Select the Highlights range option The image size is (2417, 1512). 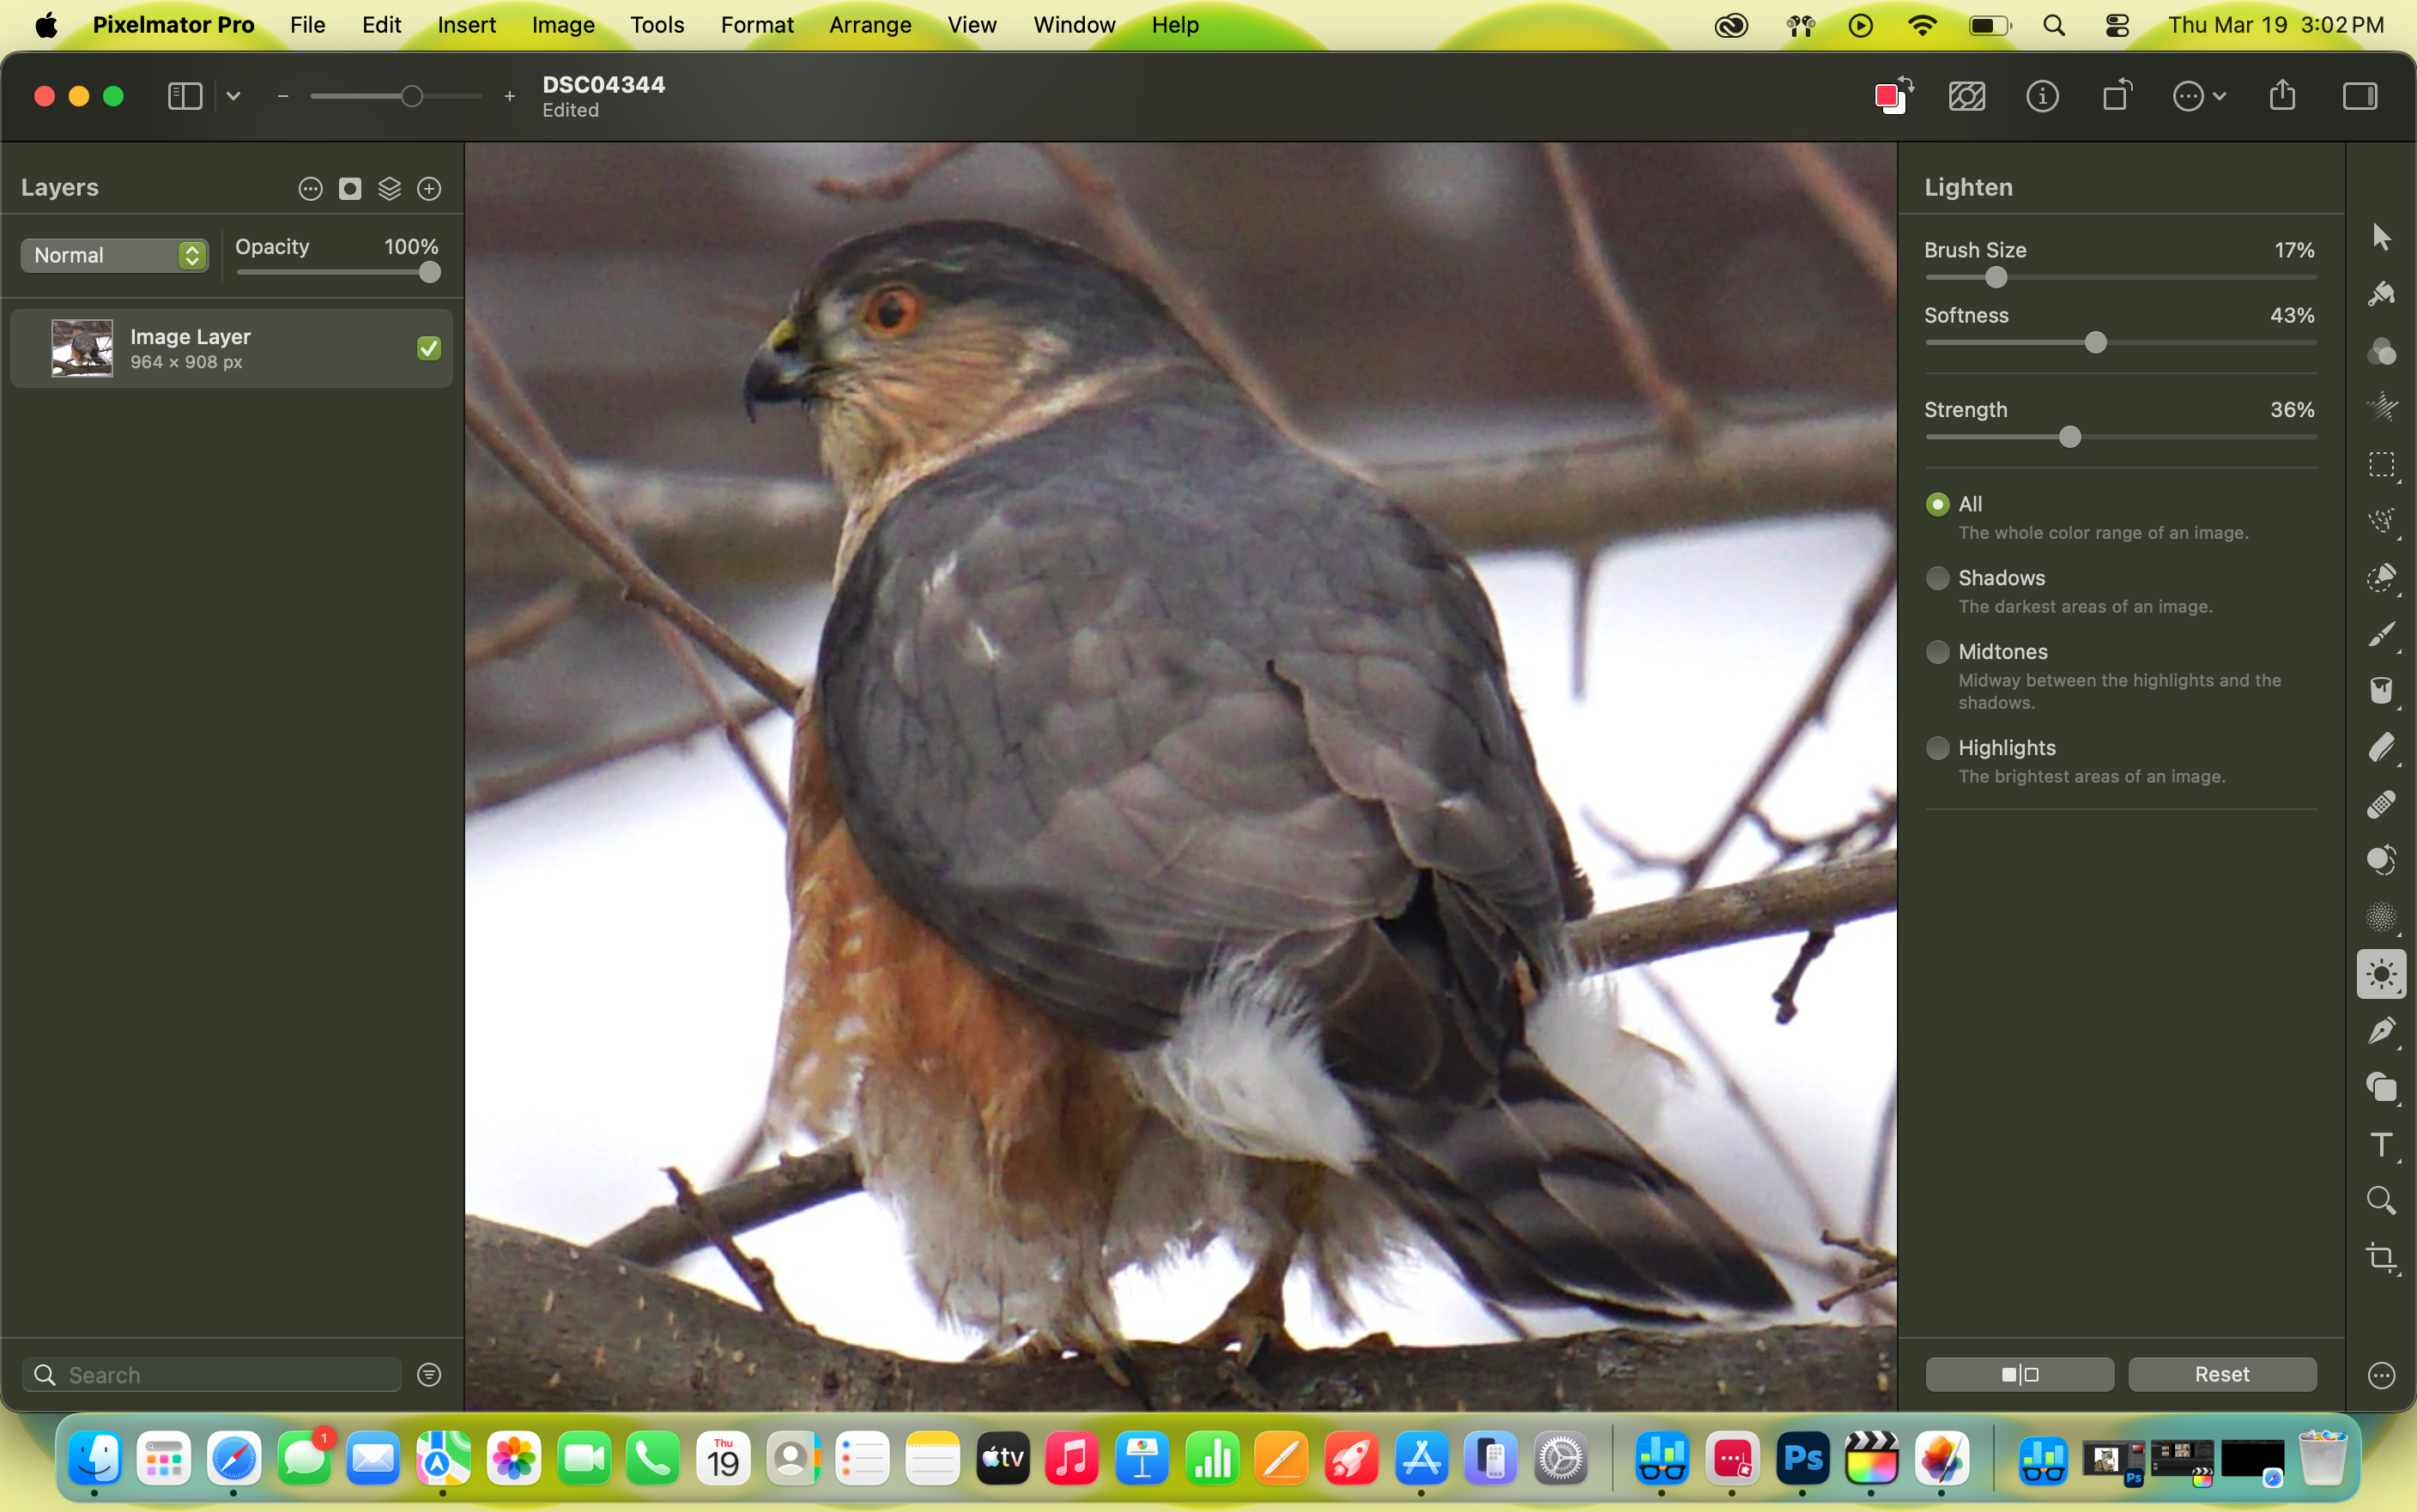[1937, 748]
